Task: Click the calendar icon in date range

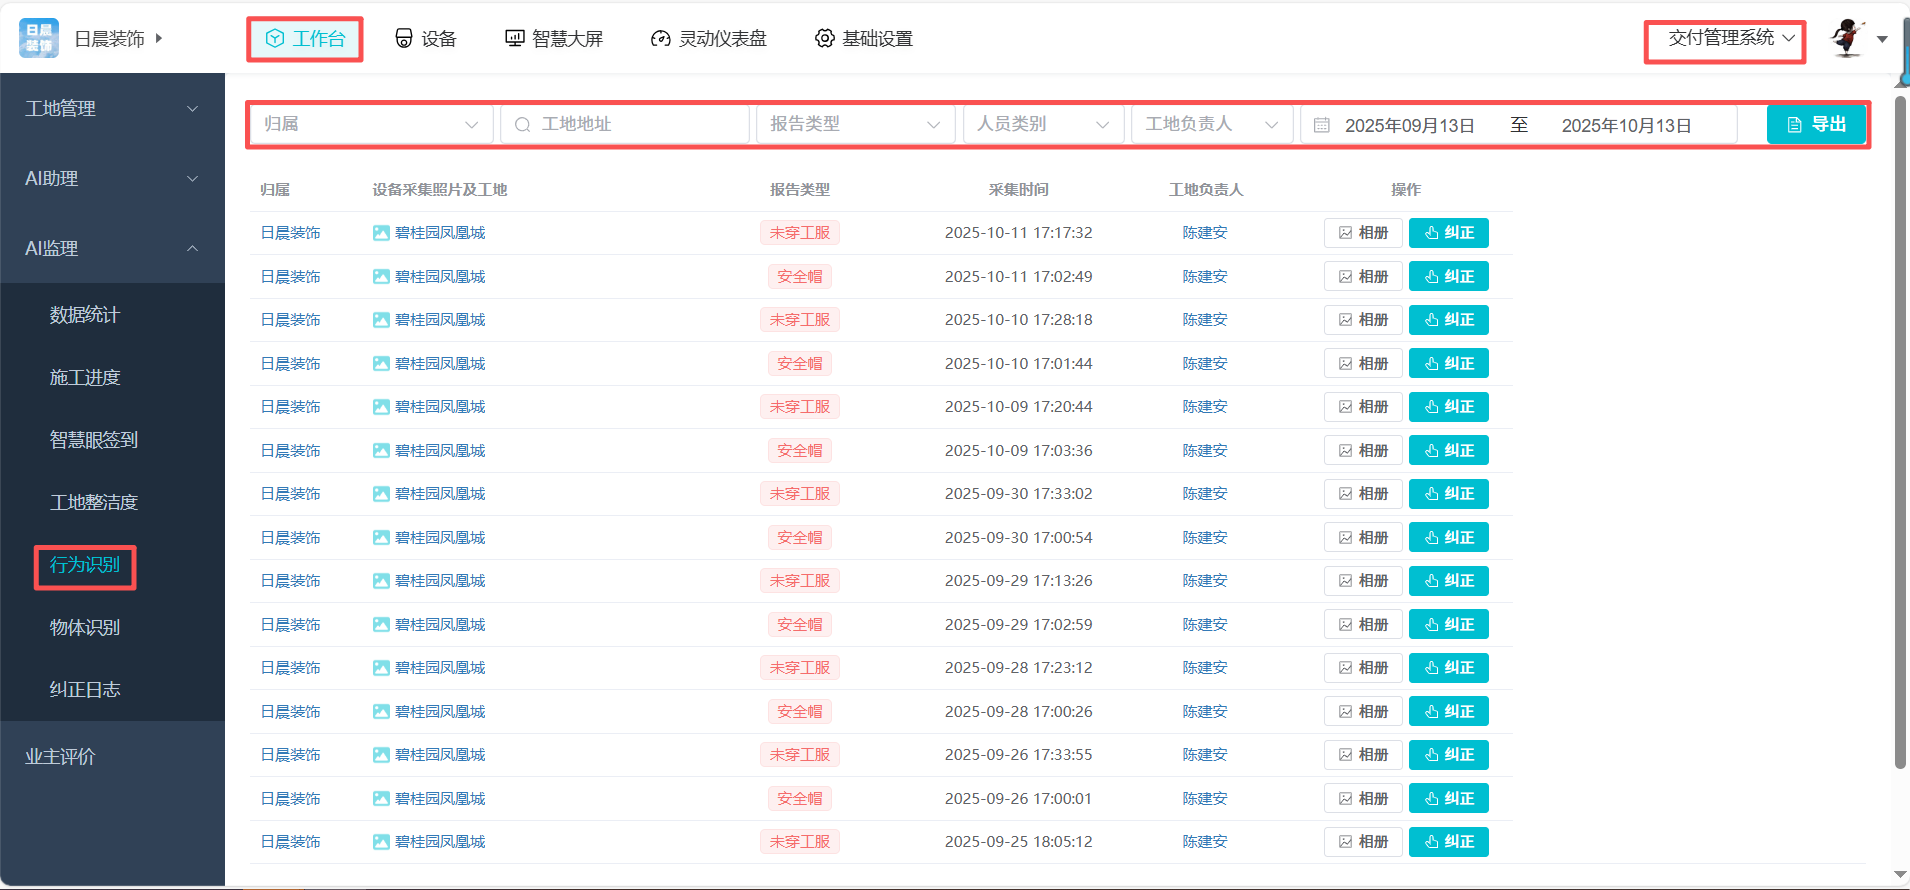Action: (x=1322, y=125)
